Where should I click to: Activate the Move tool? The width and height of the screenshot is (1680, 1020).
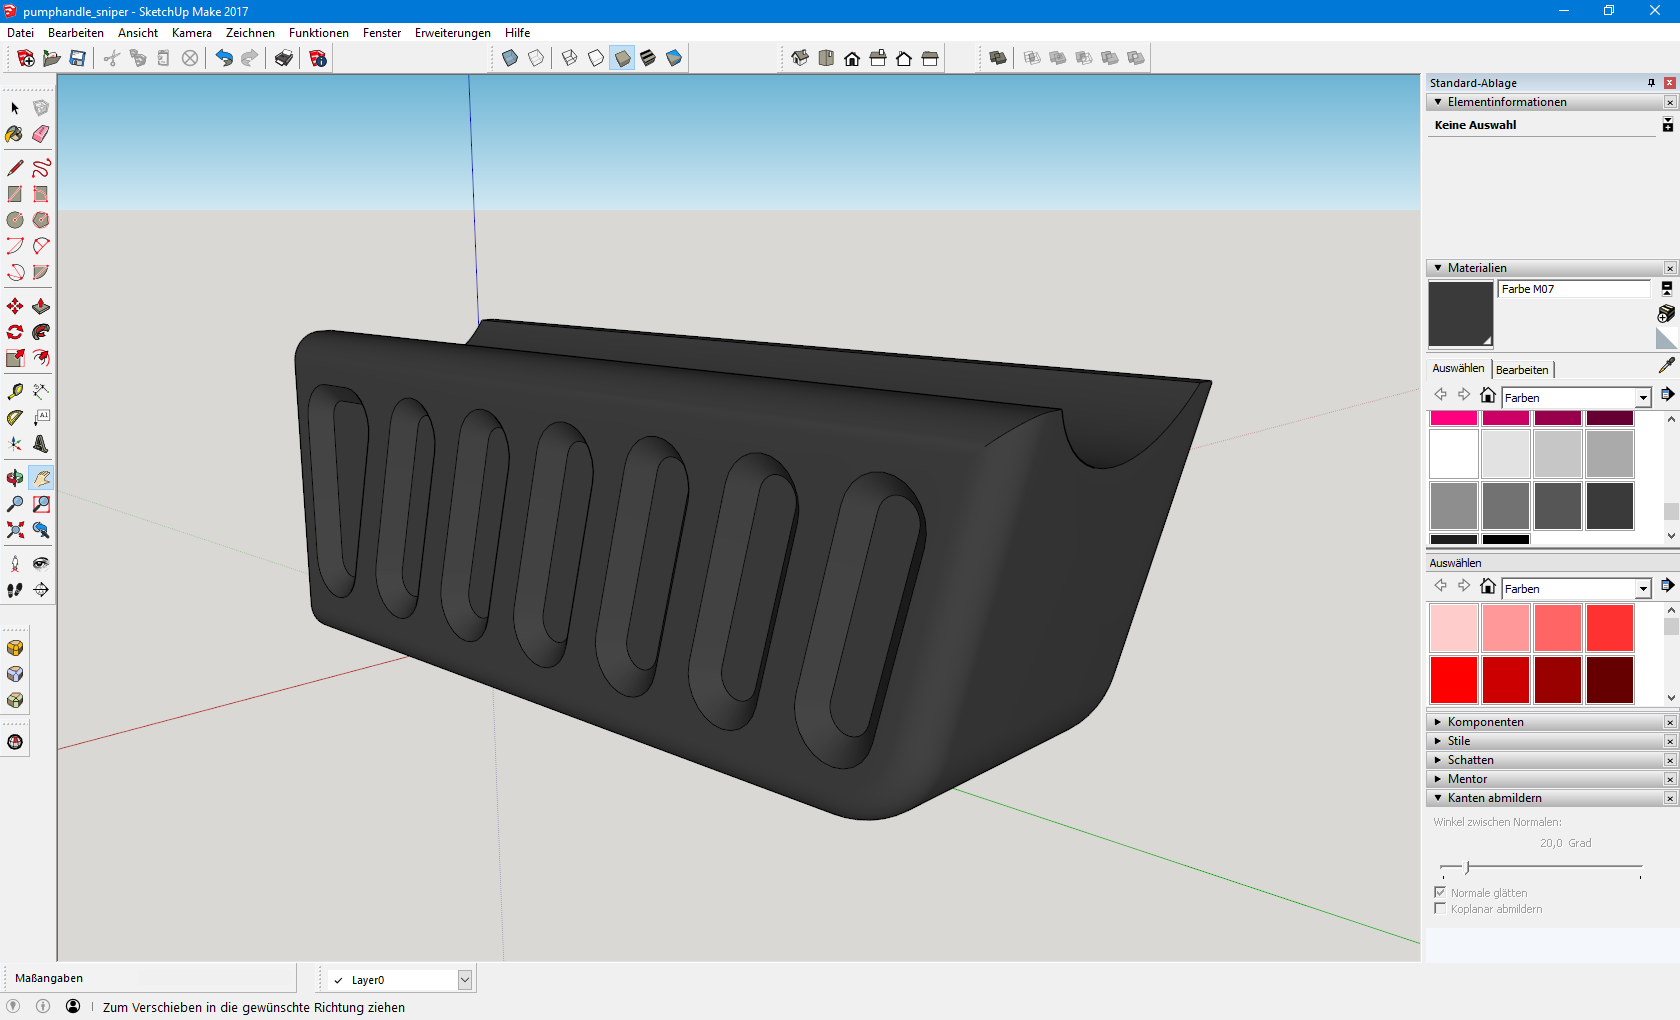[x=15, y=306]
